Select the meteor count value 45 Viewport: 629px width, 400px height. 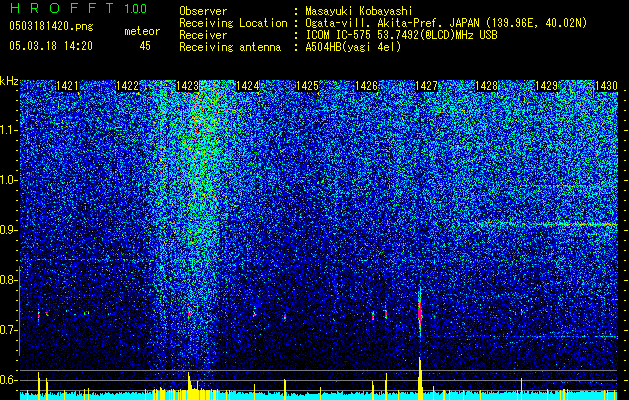(145, 46)
